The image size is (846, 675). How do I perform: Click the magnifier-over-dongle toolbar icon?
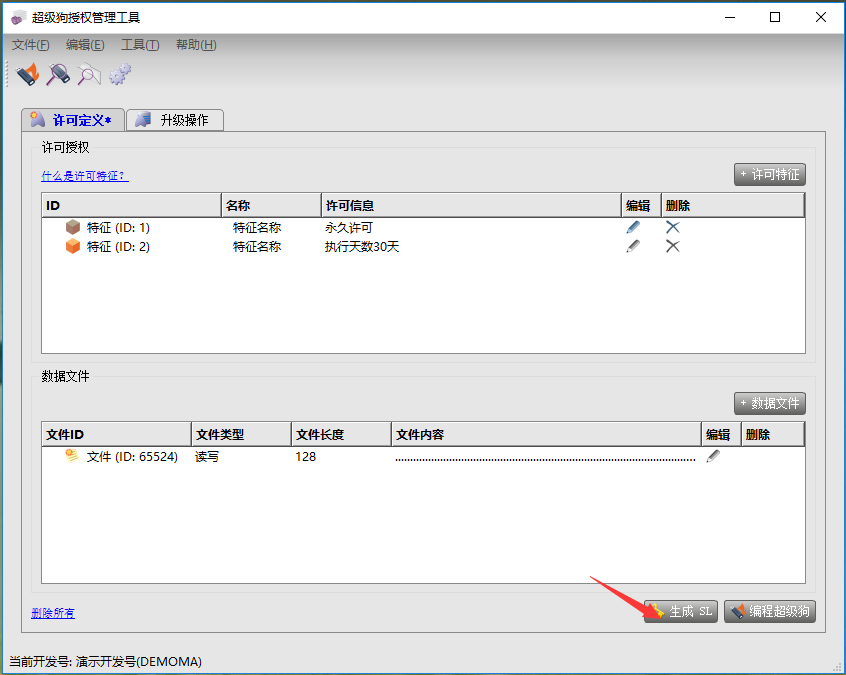tap(59, 74)
